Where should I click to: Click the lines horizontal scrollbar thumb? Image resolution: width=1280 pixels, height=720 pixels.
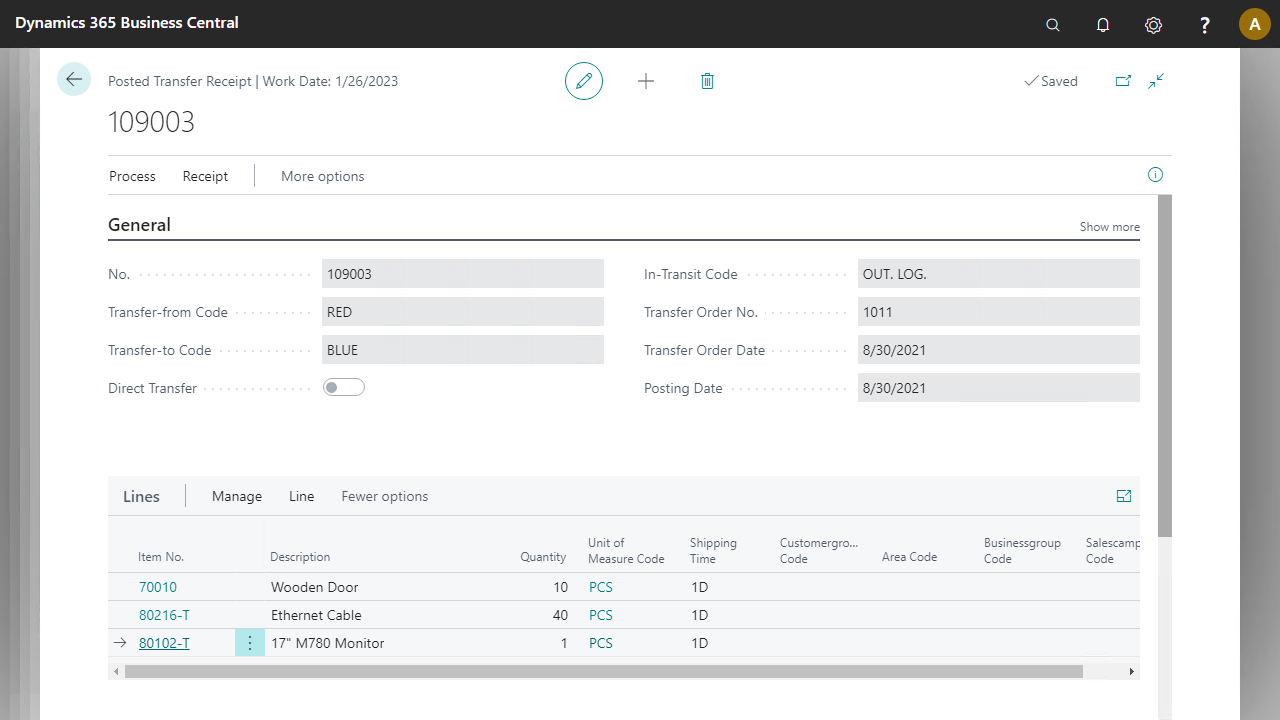pyautogui.click(x=603, y=672)
